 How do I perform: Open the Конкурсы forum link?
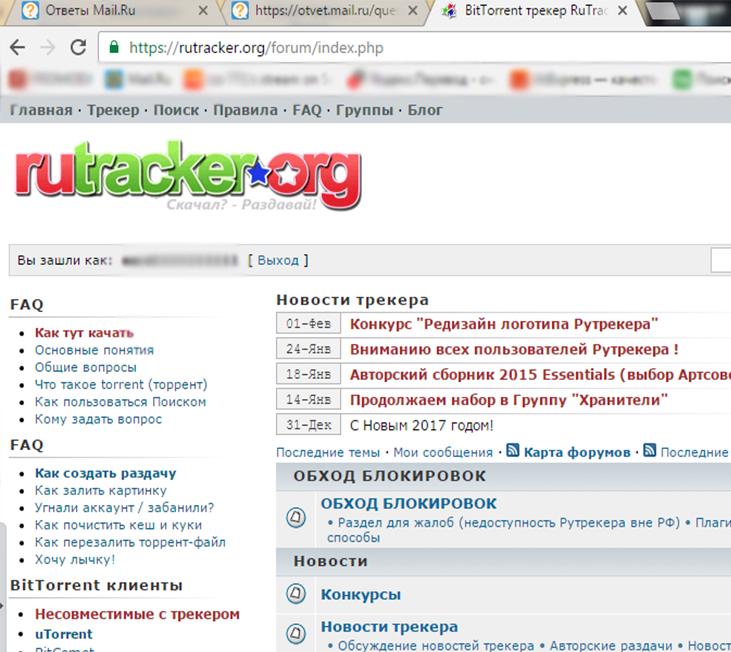click(x=360, y=594)
